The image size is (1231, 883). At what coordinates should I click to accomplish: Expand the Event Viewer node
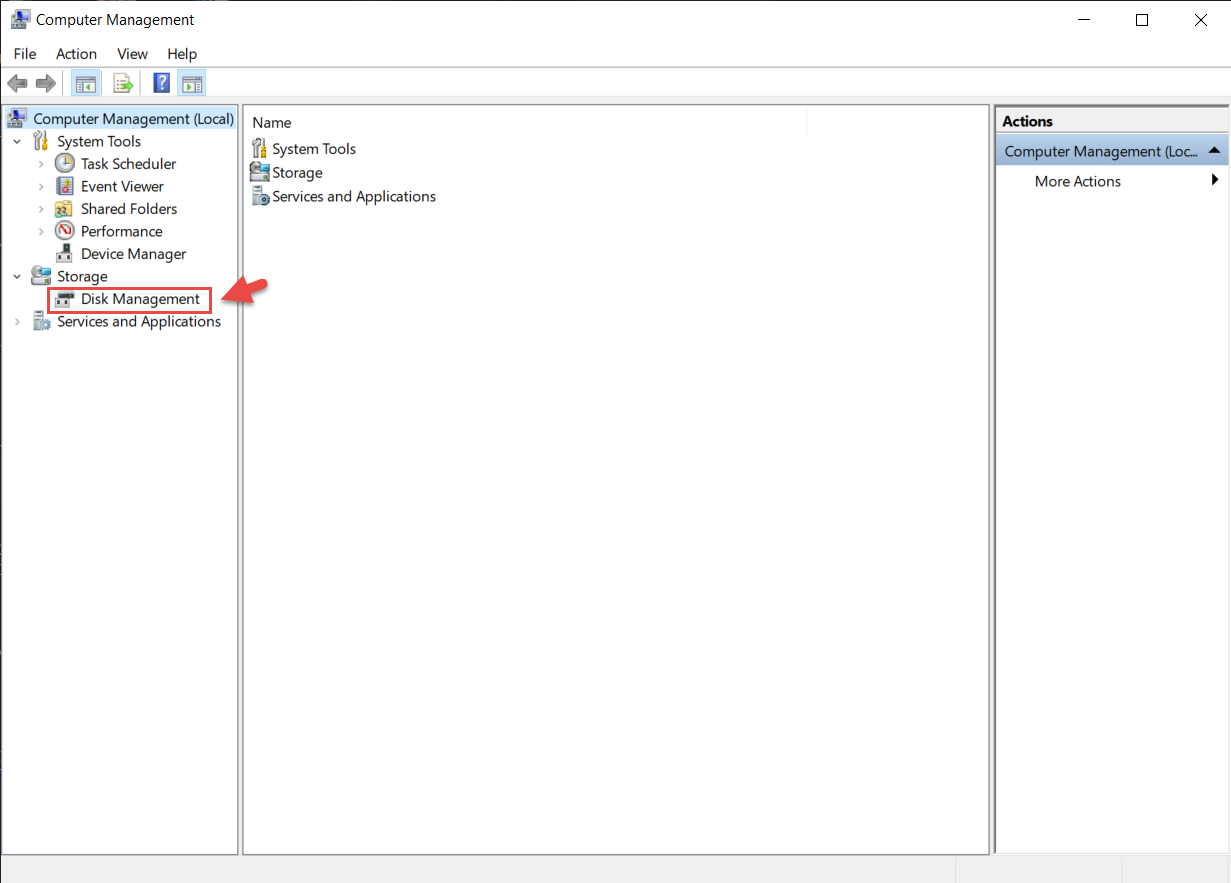point(41,186)
